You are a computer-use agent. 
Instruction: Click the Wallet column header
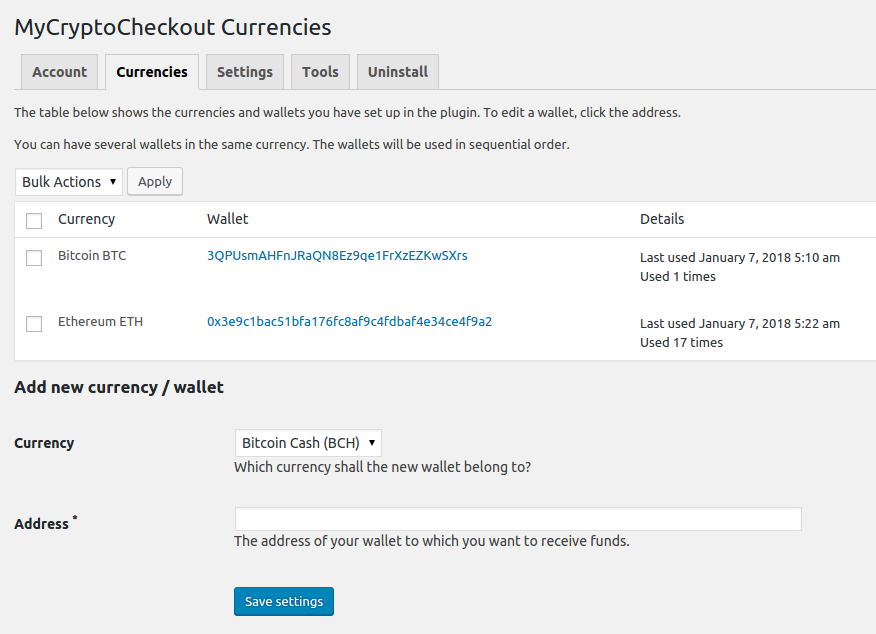(x=227, y=219)
